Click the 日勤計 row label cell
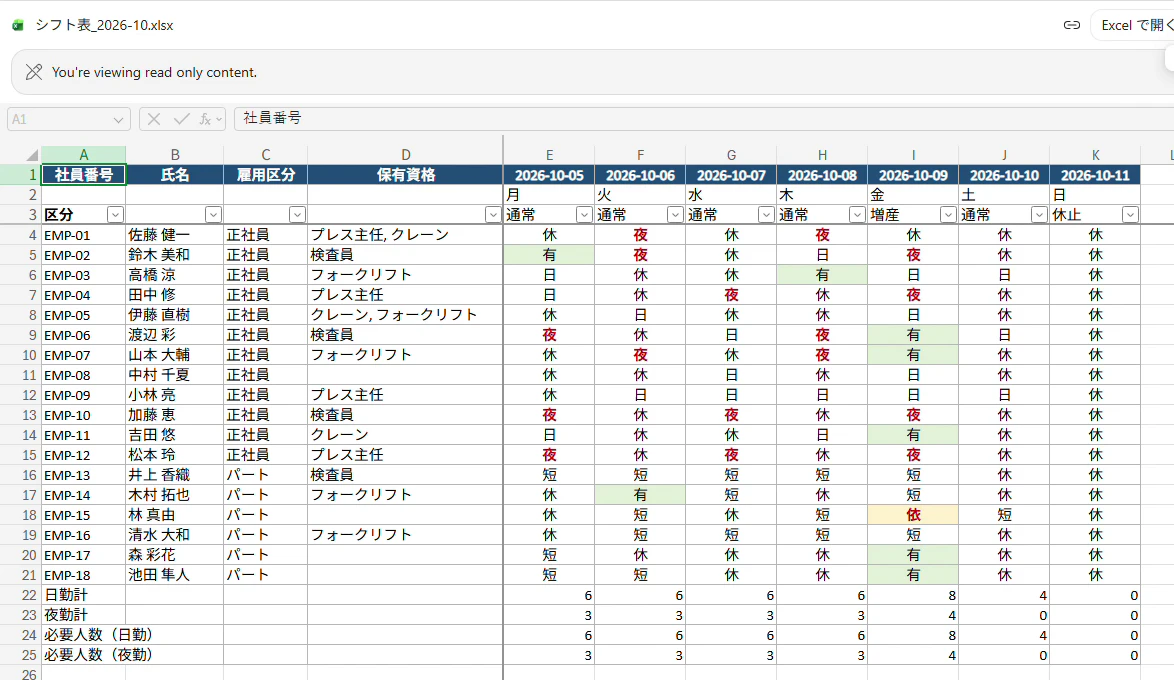The width and height of the screenshot is (1174, 680). [83, 595]
